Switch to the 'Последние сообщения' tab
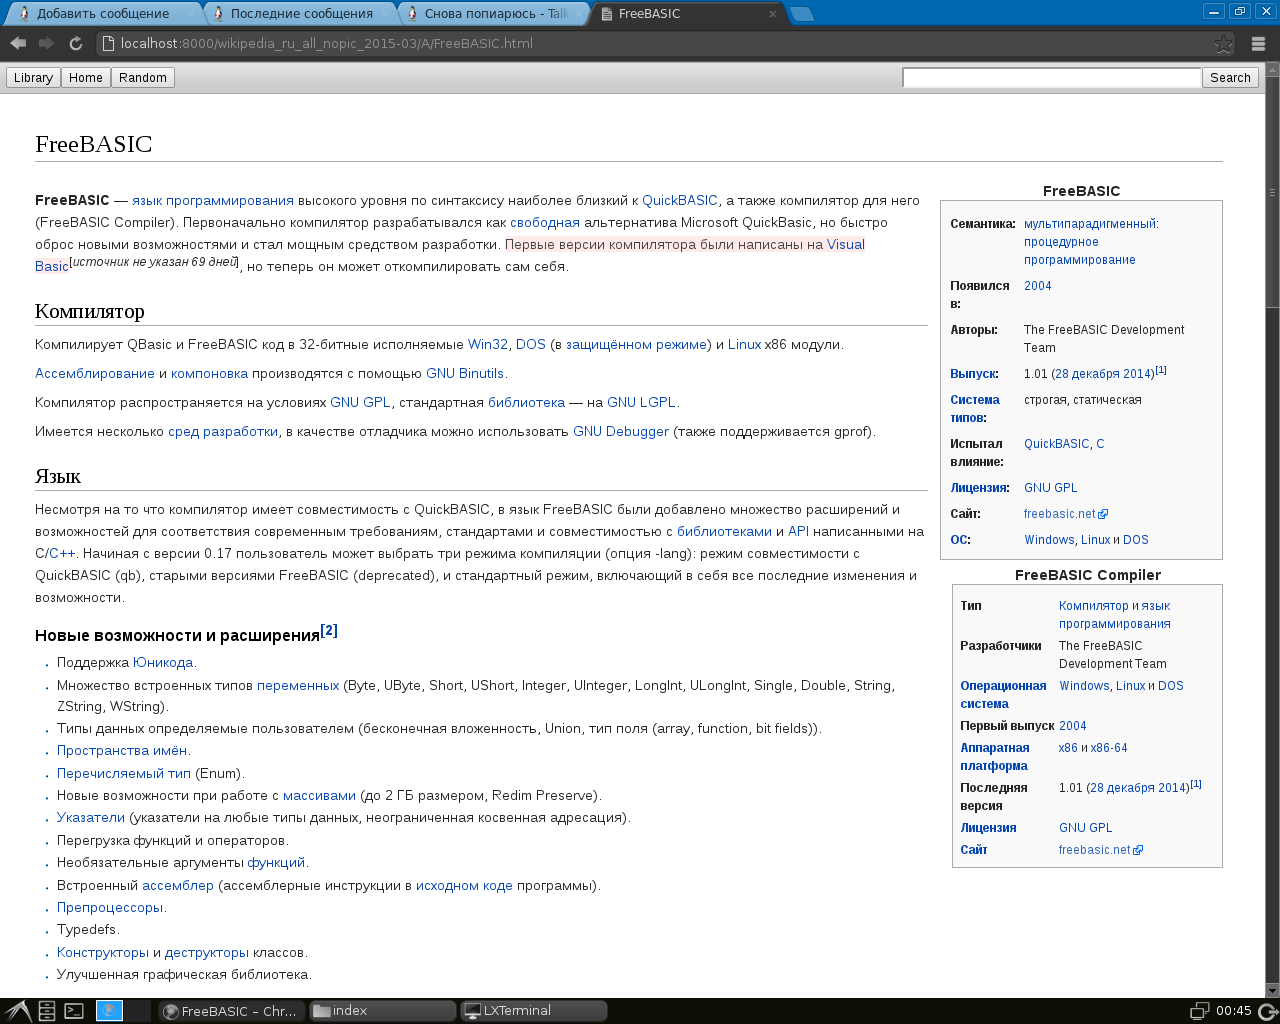This screenshot has height=1024, width=1280. tap(301, 14)
